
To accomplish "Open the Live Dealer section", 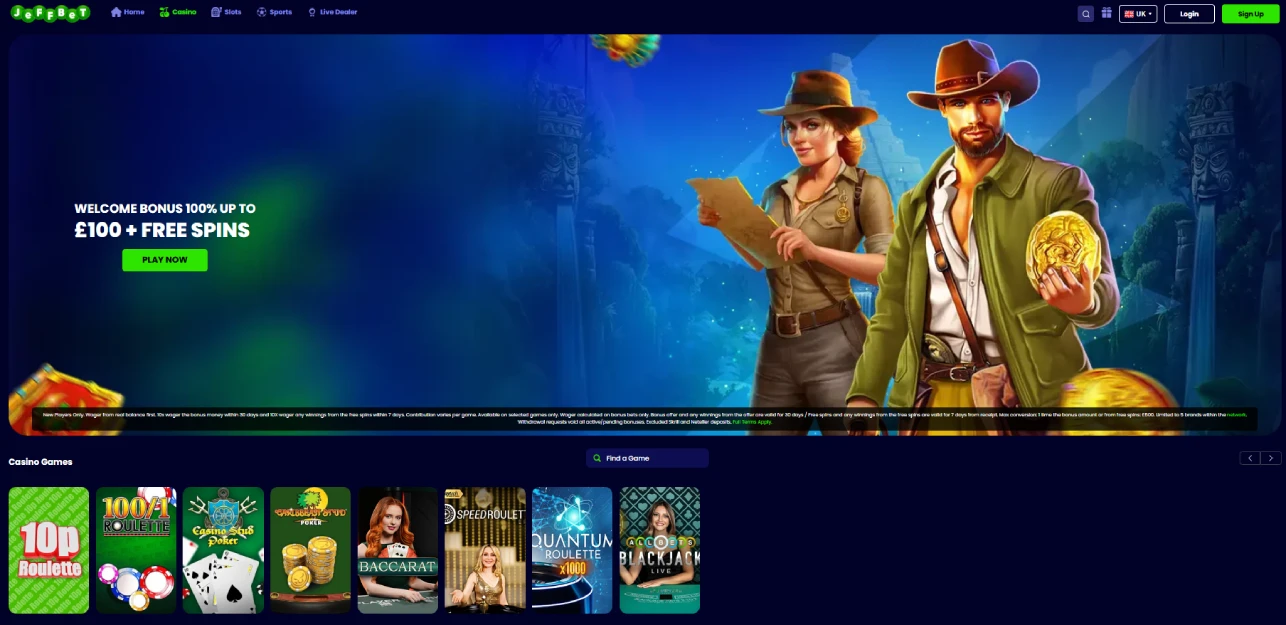I will click(332, 12).
